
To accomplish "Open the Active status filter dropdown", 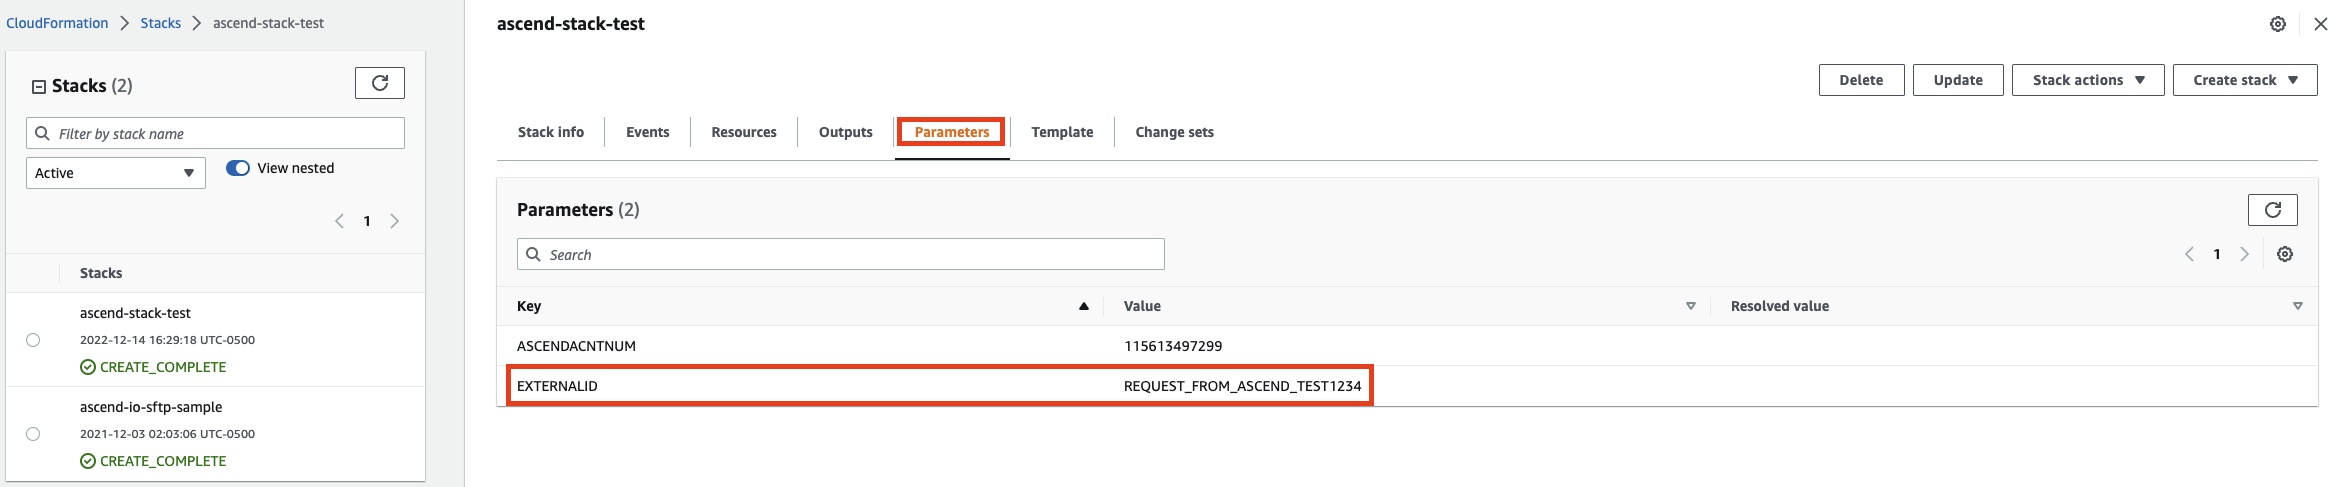I will point(116,173).
